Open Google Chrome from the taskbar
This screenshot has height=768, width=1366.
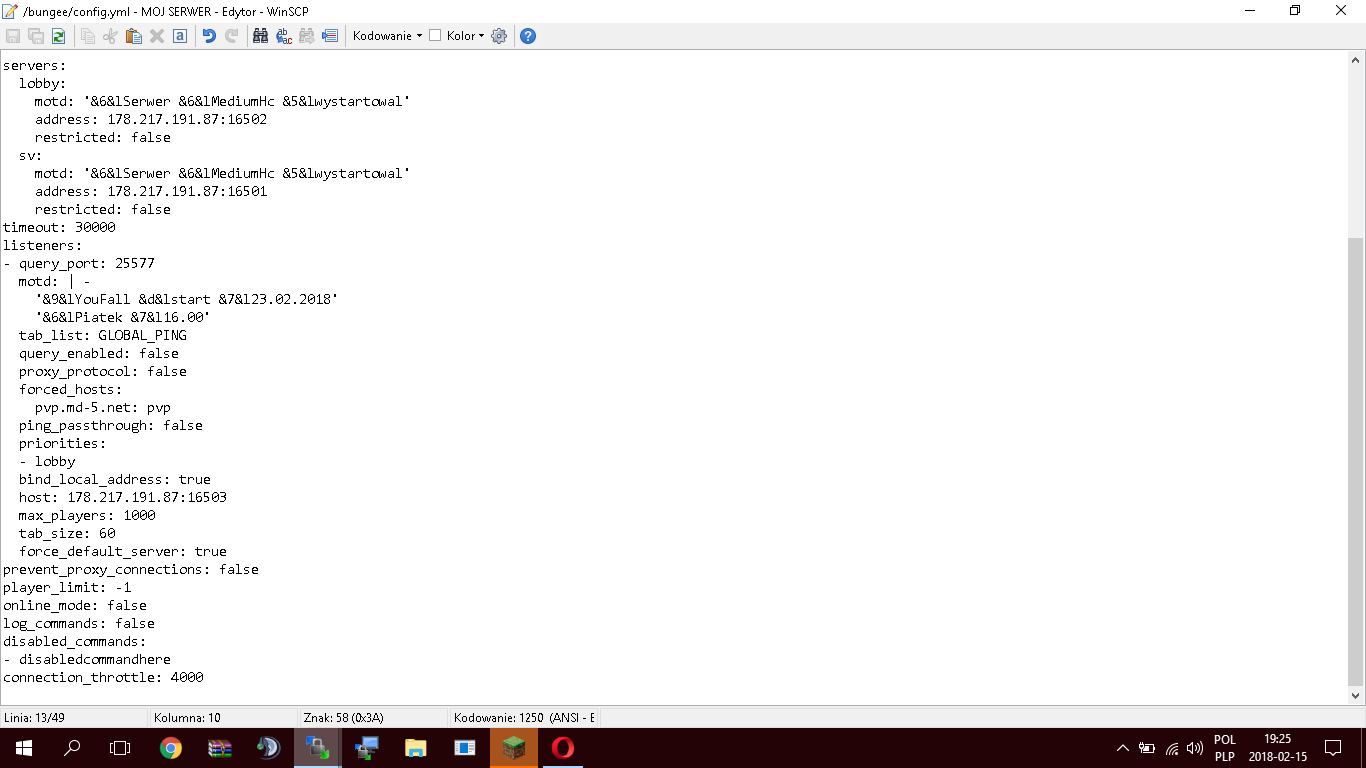click(171, 748)
